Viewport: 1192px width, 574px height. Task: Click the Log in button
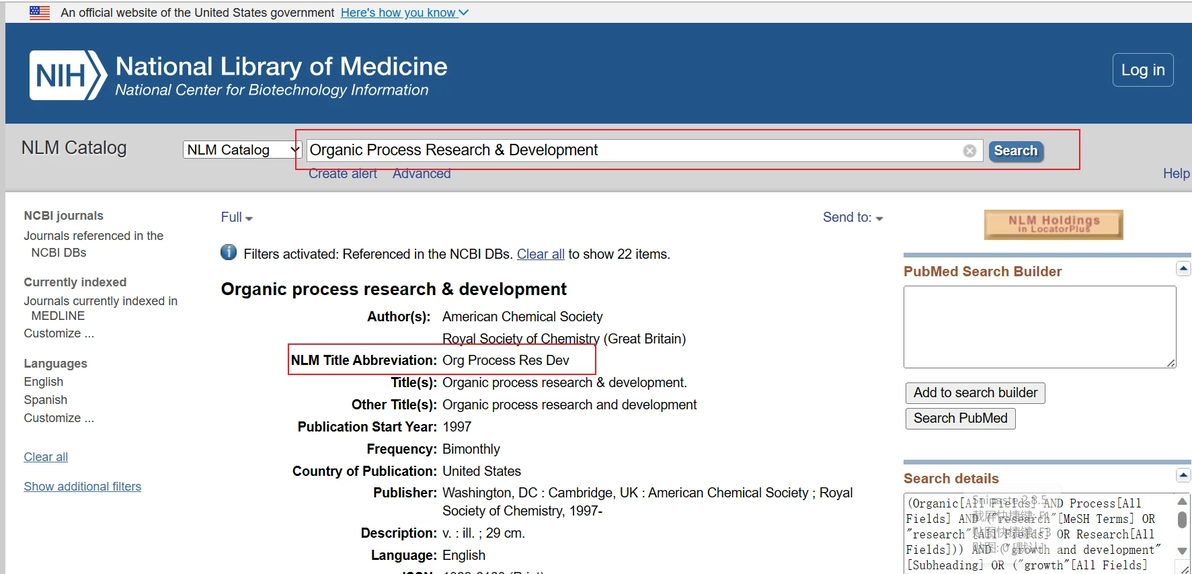pyautogui.click(x=1142, y=70)
